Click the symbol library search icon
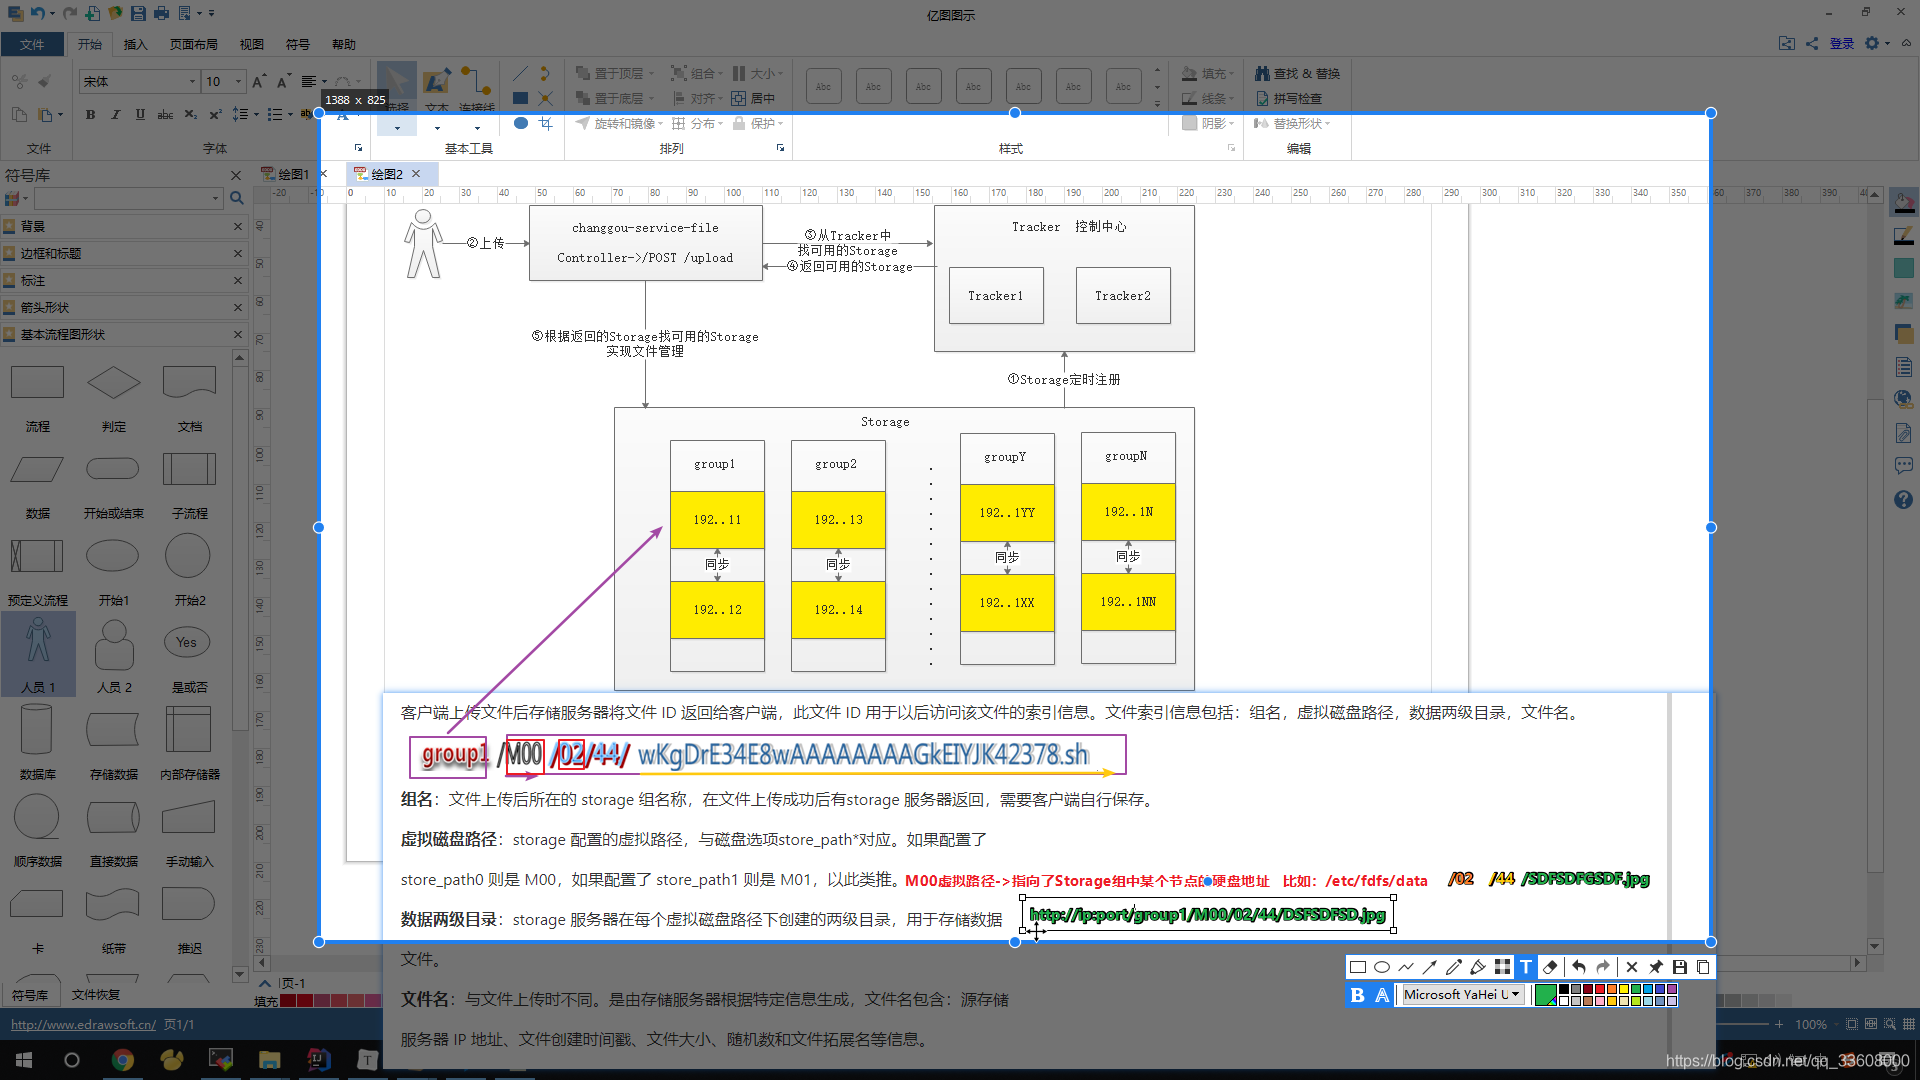This screenshot has height=1080, width=1920. (237, 198)
